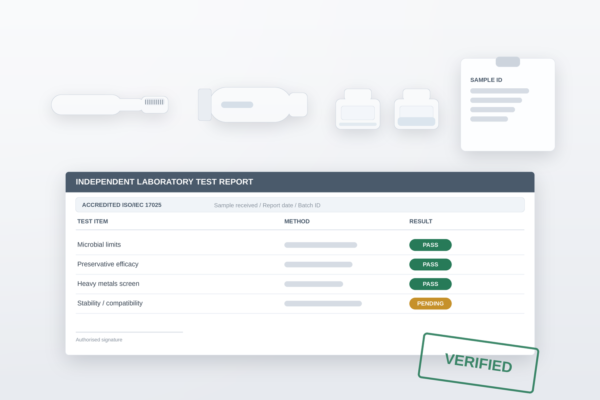The width and height of the screenshot is (600, 400).
Task: Click the bottle's label placeholder
Action: [x=237, y=105]
